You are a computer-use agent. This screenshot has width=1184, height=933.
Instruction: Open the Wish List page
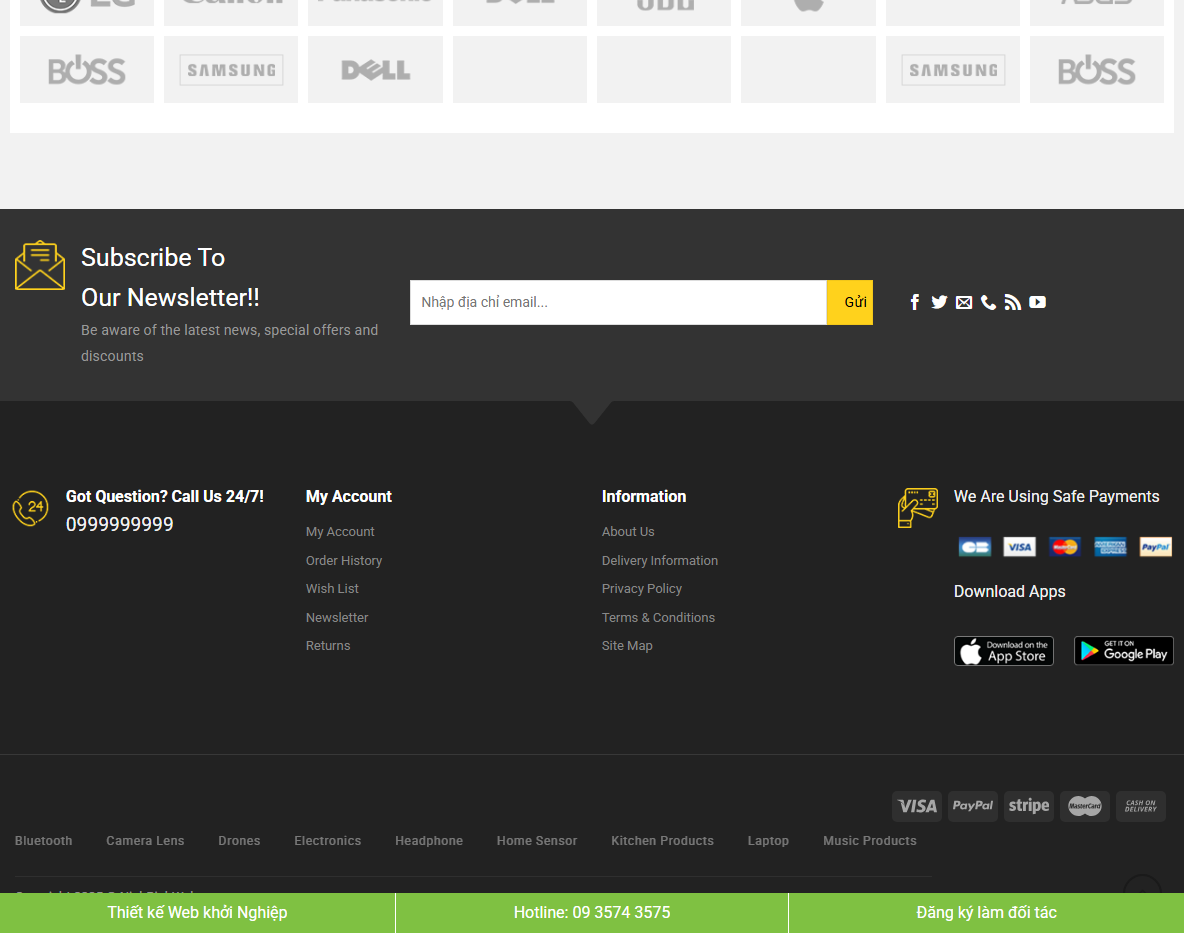[331, 588]
